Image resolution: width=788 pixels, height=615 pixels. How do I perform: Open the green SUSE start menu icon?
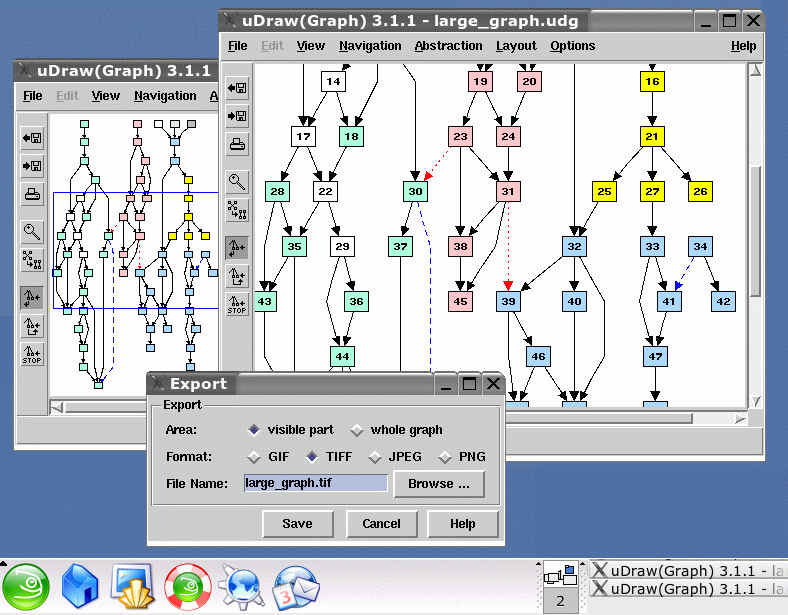click(x=26, y=587)
